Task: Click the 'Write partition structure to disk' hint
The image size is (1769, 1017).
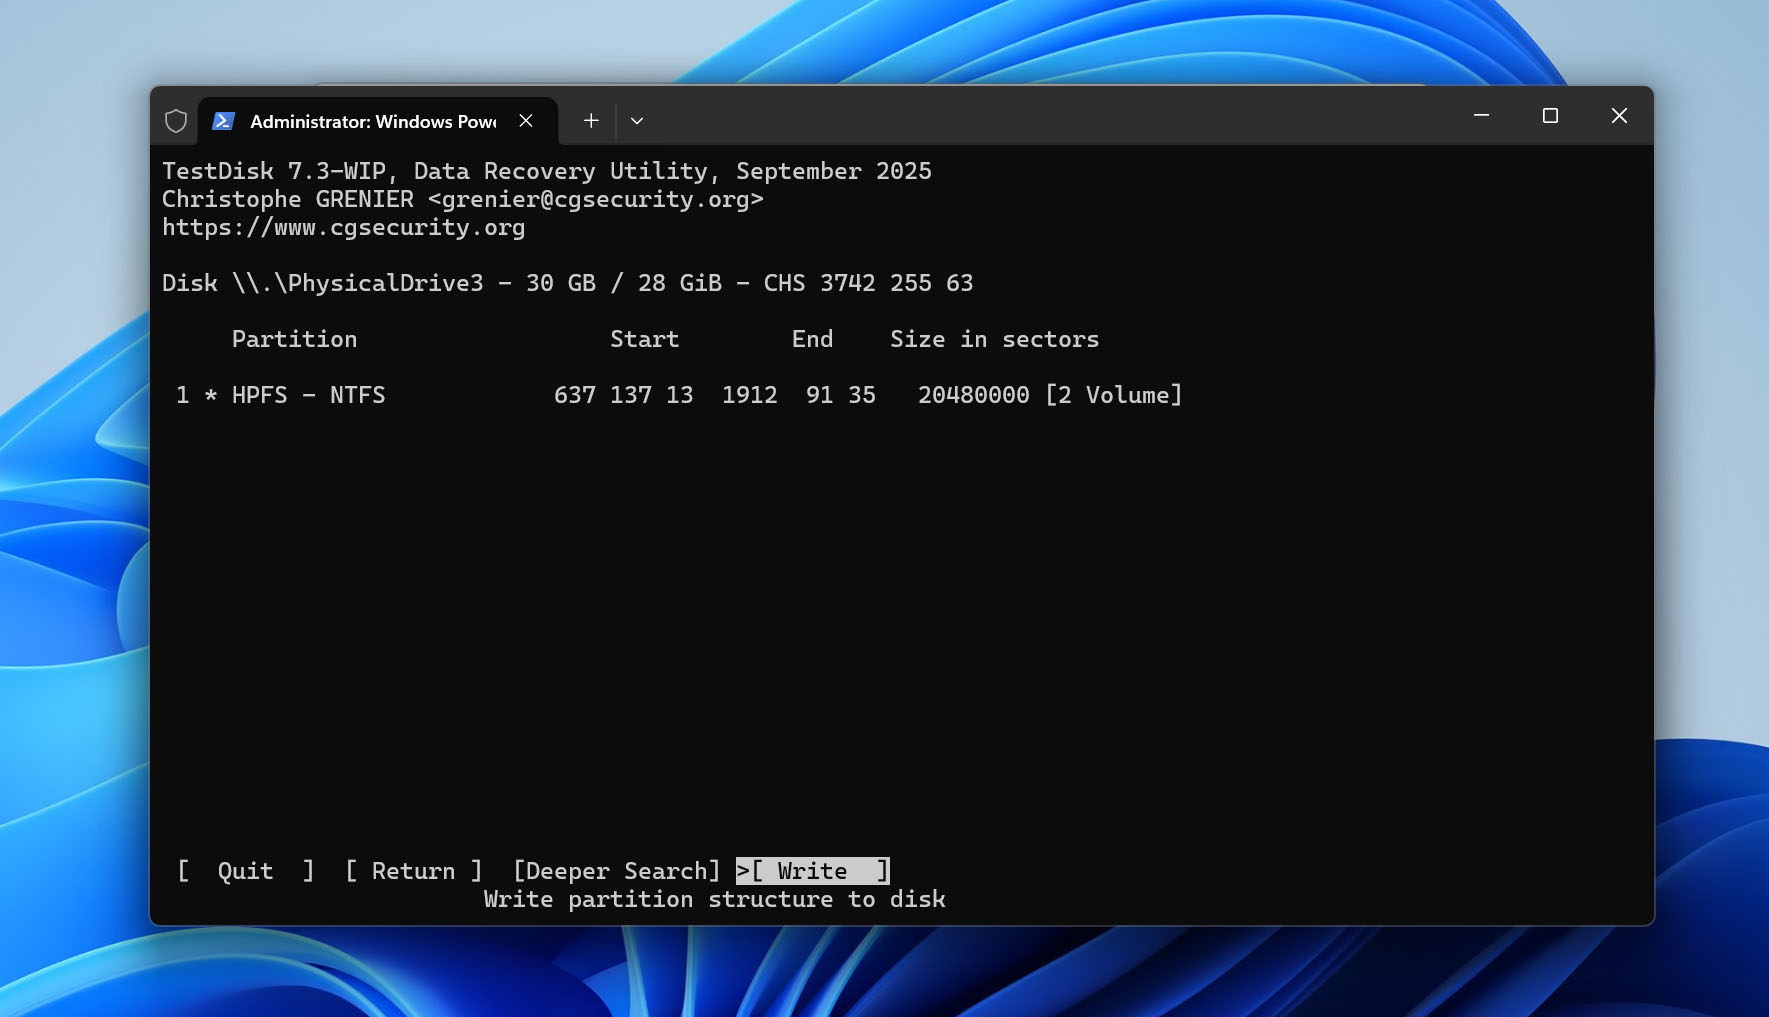Action: (715, 899)
